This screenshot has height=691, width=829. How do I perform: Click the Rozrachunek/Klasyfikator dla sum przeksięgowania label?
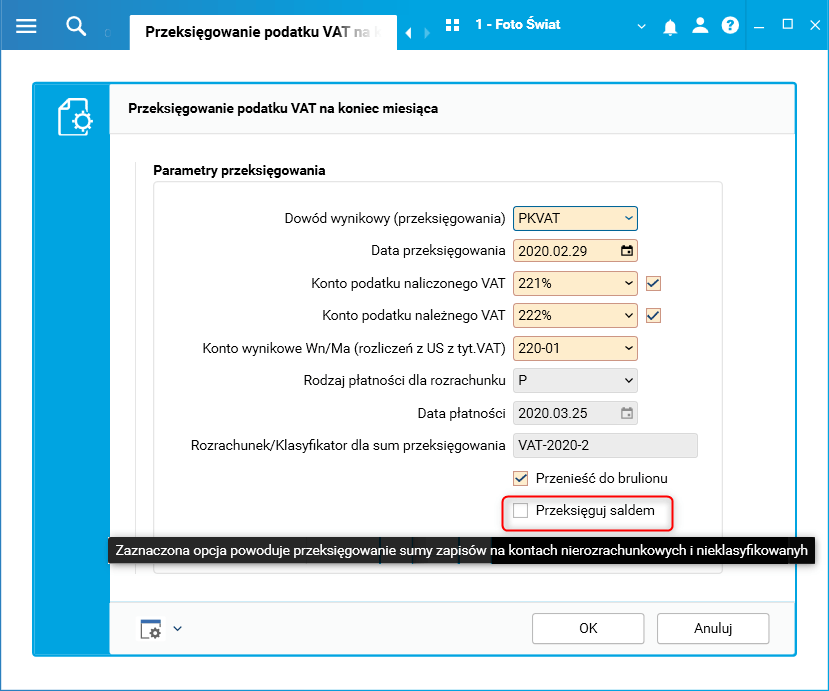(x=348, y=446)
